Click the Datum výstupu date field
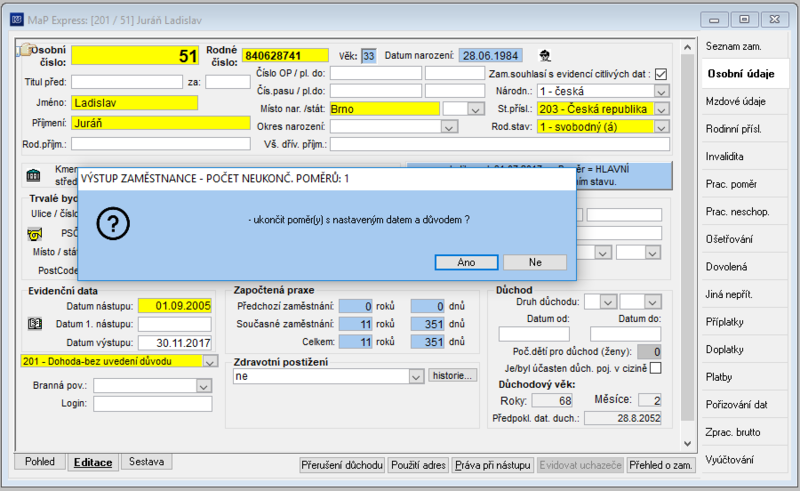 point(174,343)
